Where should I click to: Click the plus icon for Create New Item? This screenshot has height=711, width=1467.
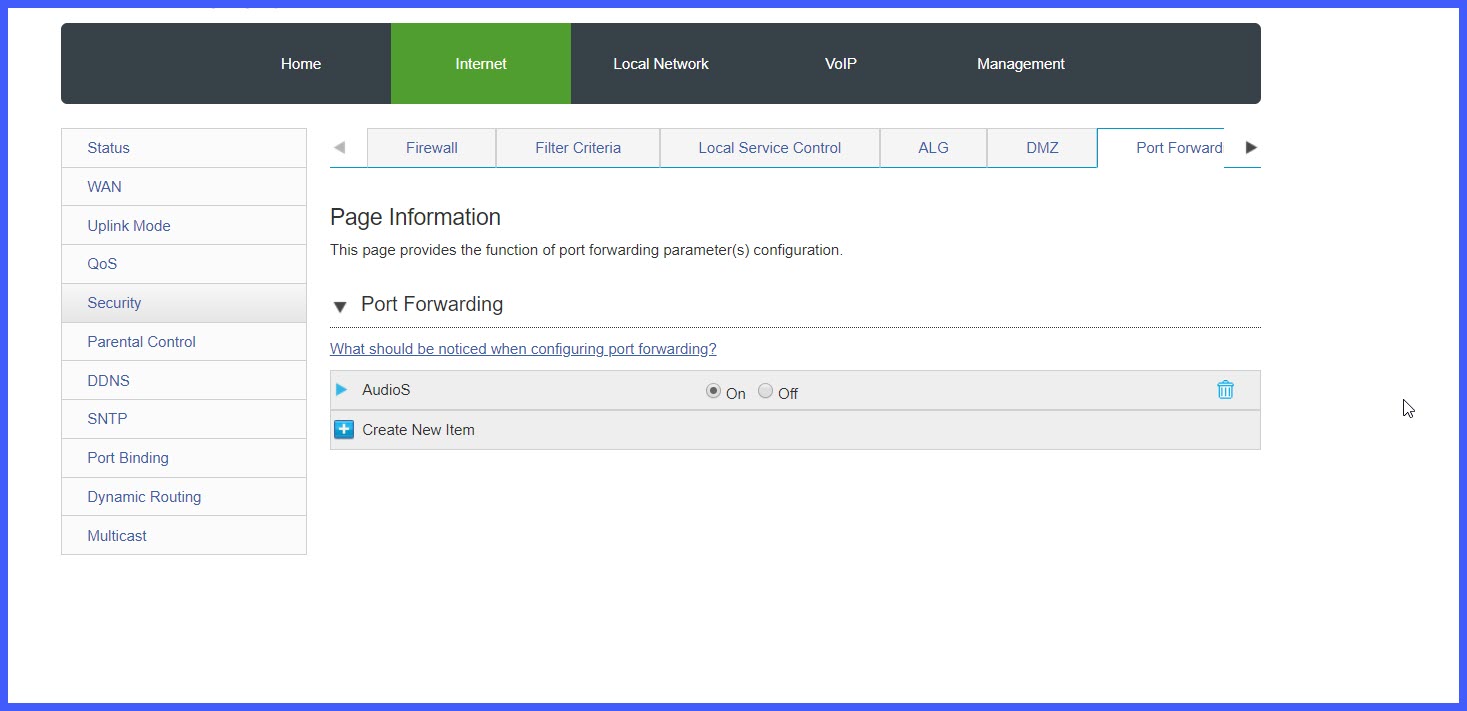pos(344,430)
